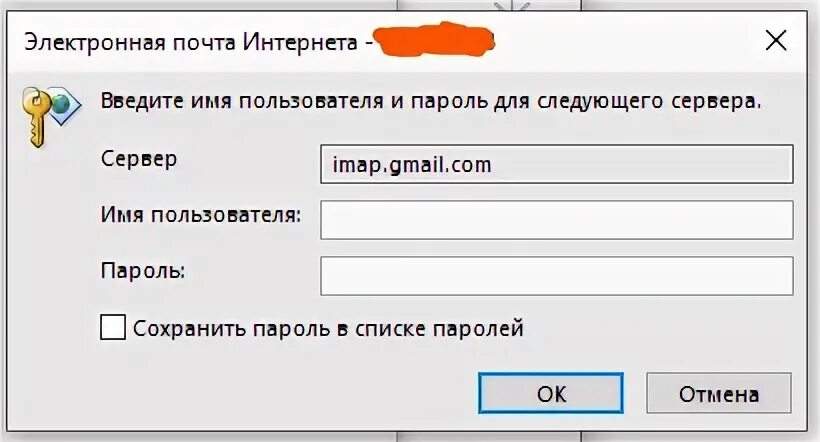820x442 pixels.
Task: Click the orange redacted area in title
Action: (x=435, y=40)
